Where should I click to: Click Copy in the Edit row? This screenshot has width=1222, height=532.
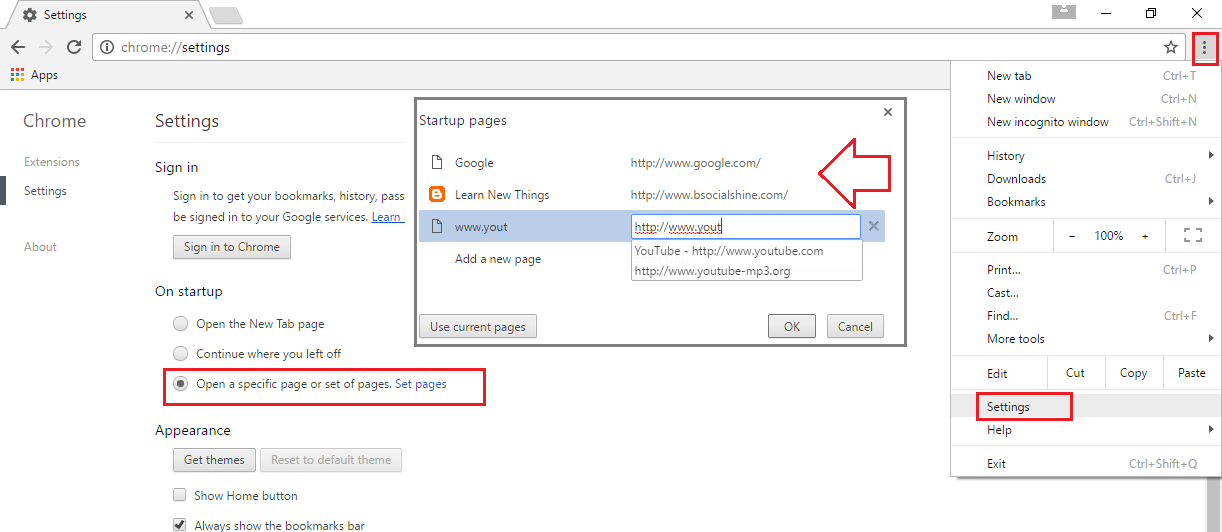(x=1133, y=373)
